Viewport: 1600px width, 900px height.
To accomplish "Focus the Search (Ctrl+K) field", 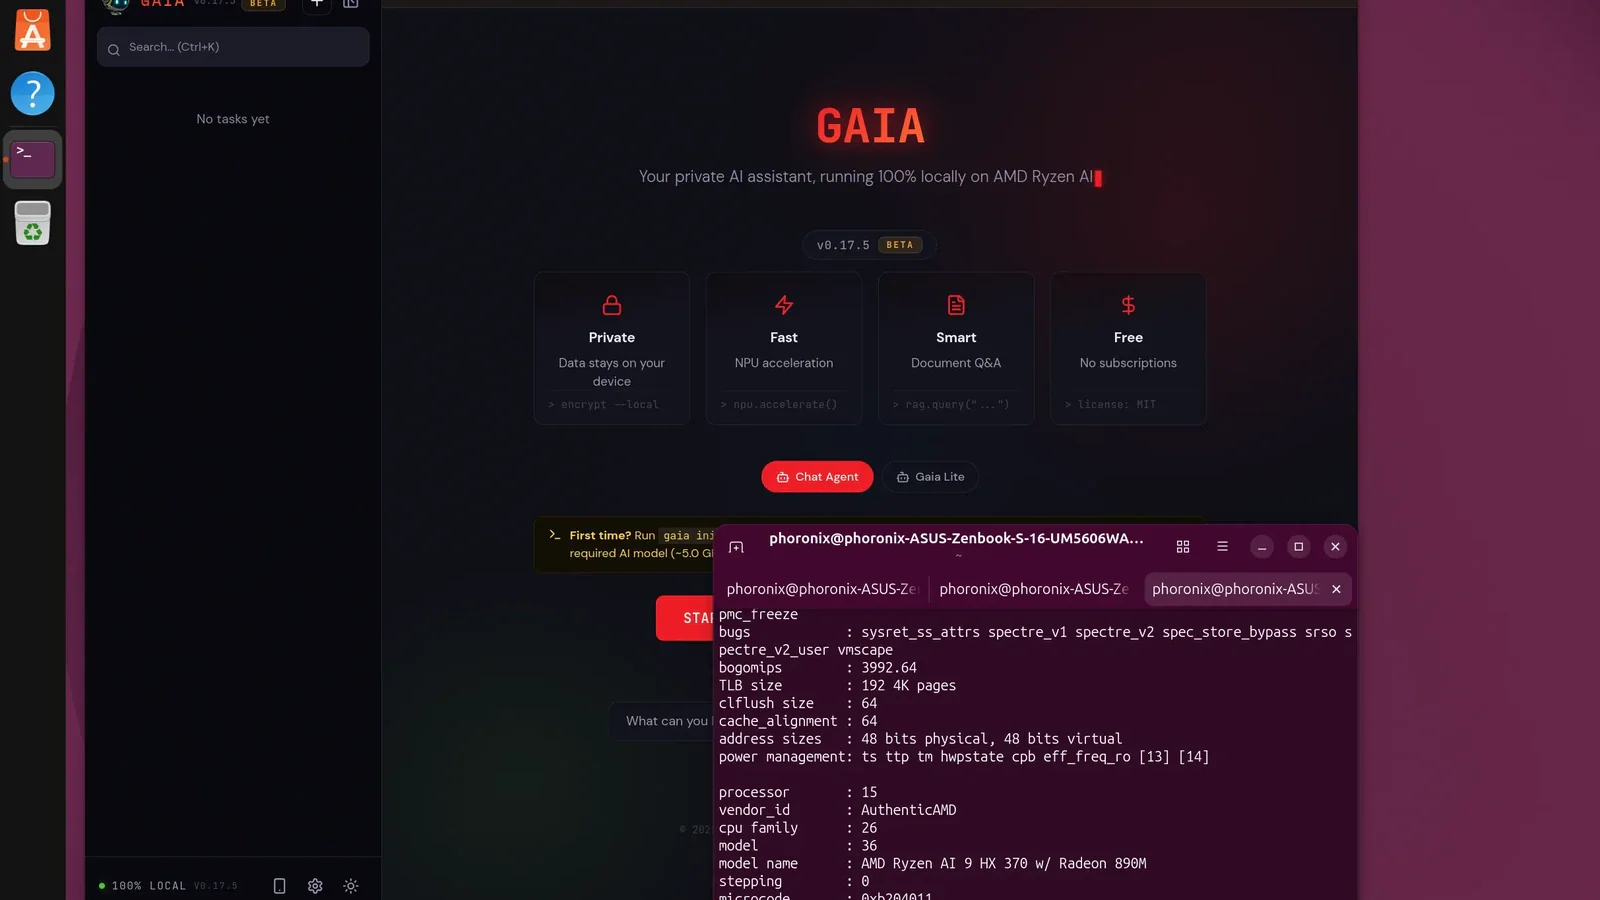I will pyautogui.click(x=233, y=47).
